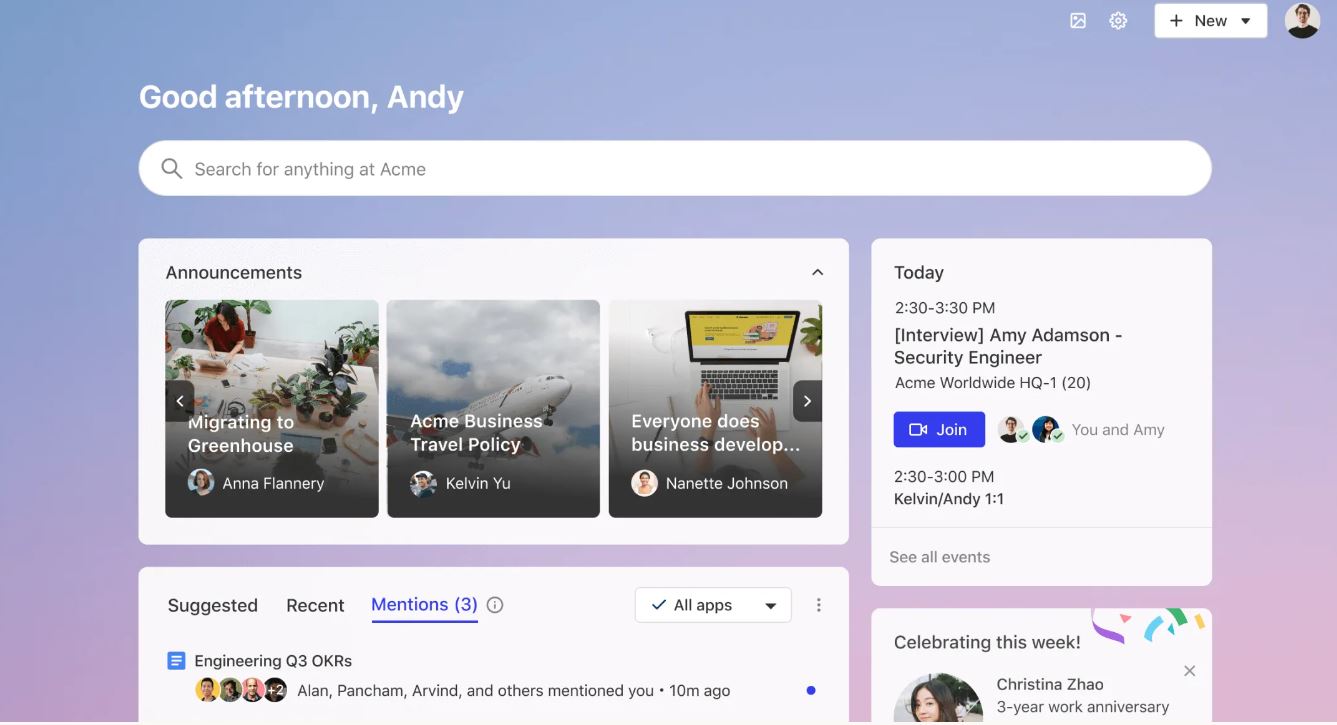The image size is (1337, 725).
Task: Click 'You and Amy' attendee text
Action: pyautogui.click(x=1118, y=430)
